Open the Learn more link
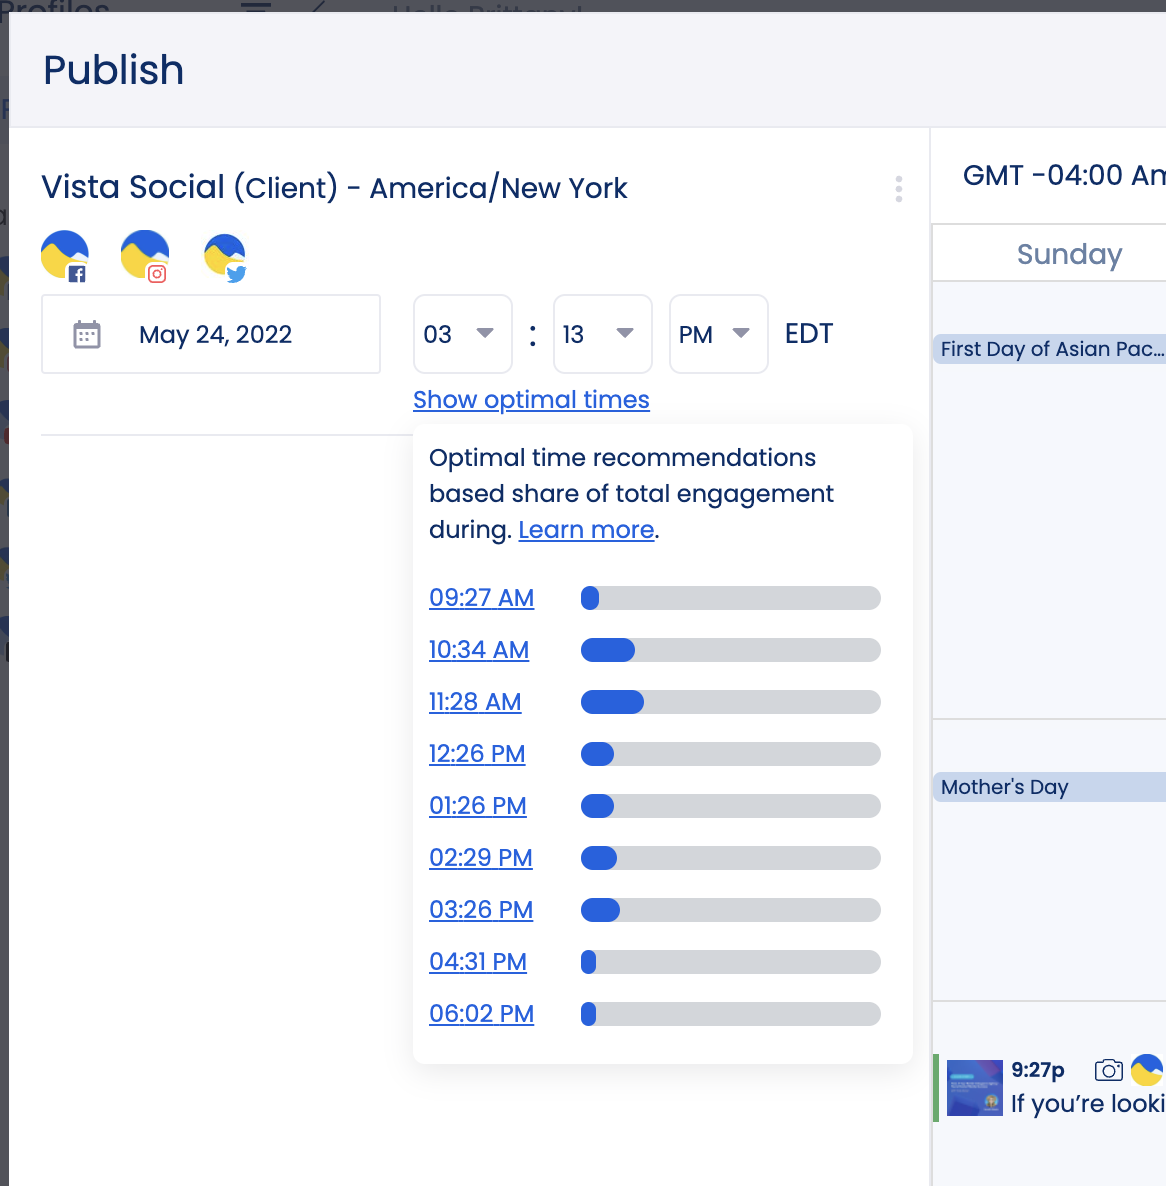The width and height of the screenshot is (1166, 1186). [586, 529]
